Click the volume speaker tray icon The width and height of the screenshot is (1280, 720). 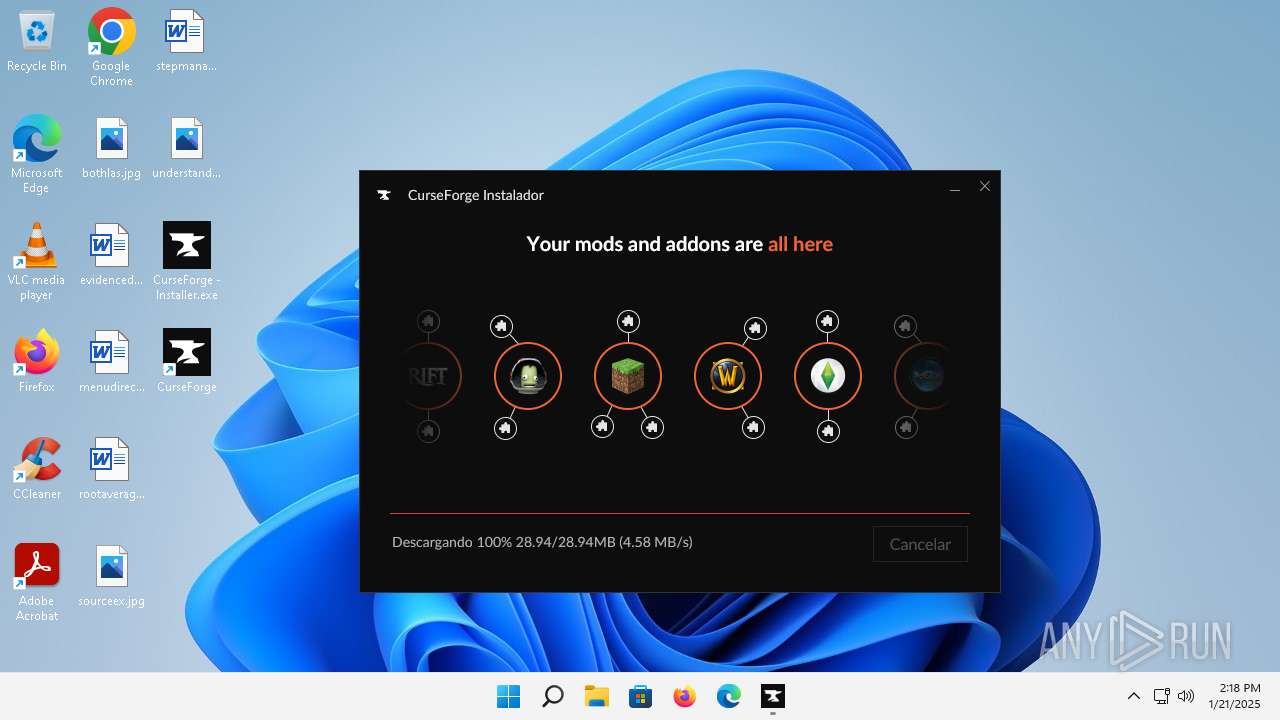coord(1187,696)
